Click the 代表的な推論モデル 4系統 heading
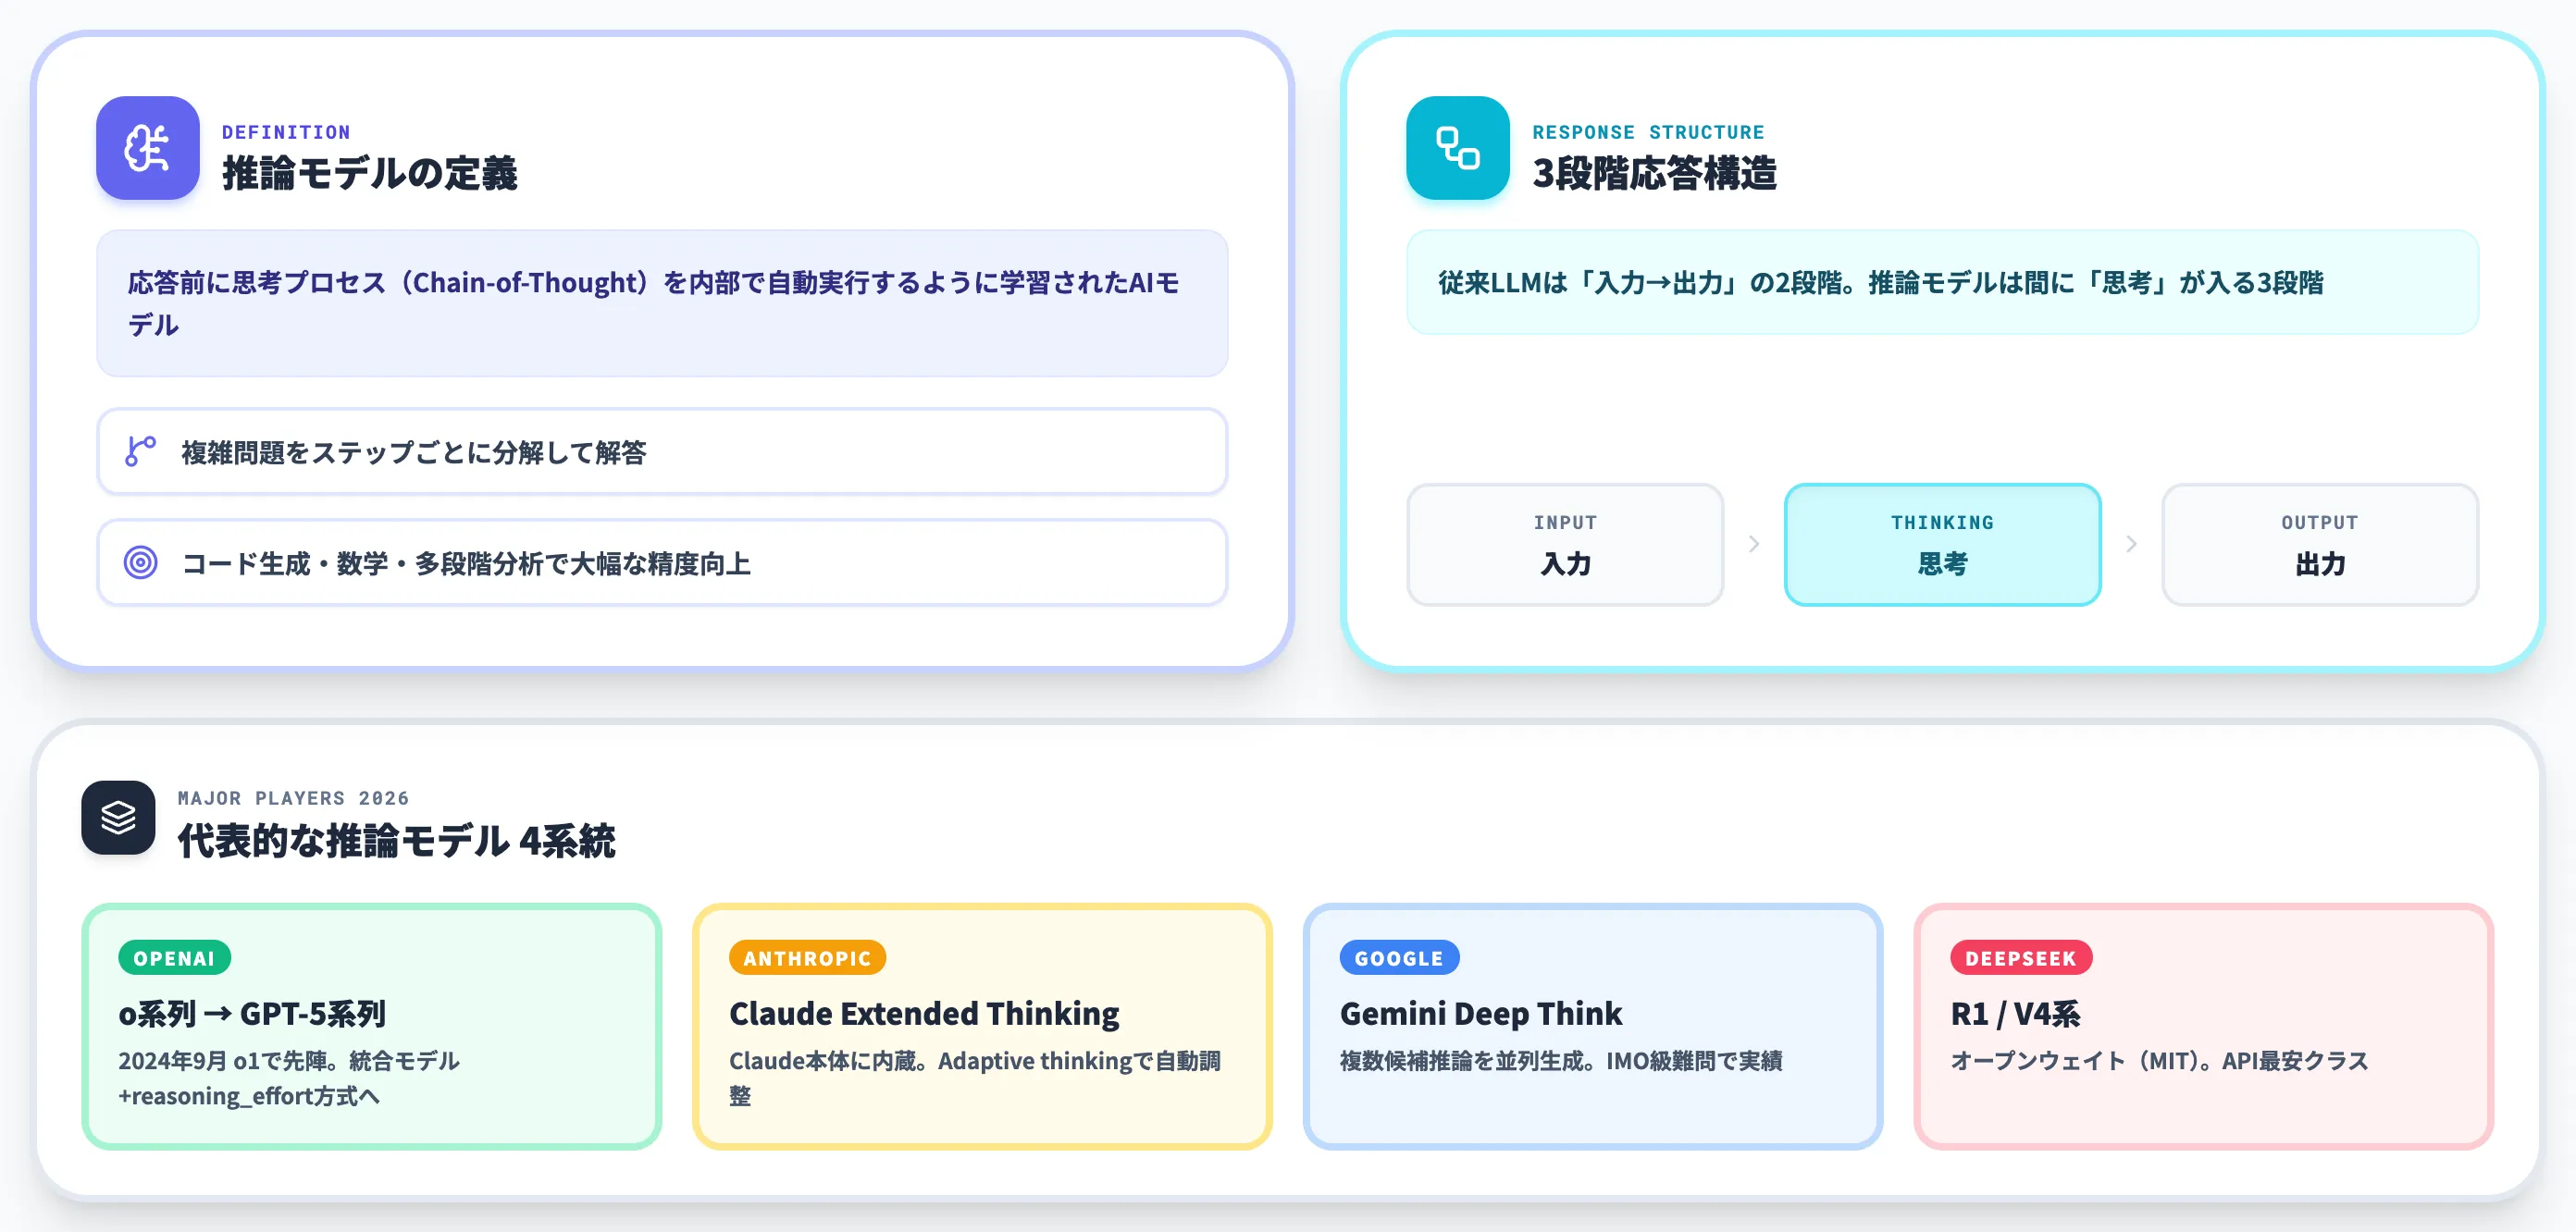Image resolution: width=2576 pixels, height=1232 pixels. point(396,840)
